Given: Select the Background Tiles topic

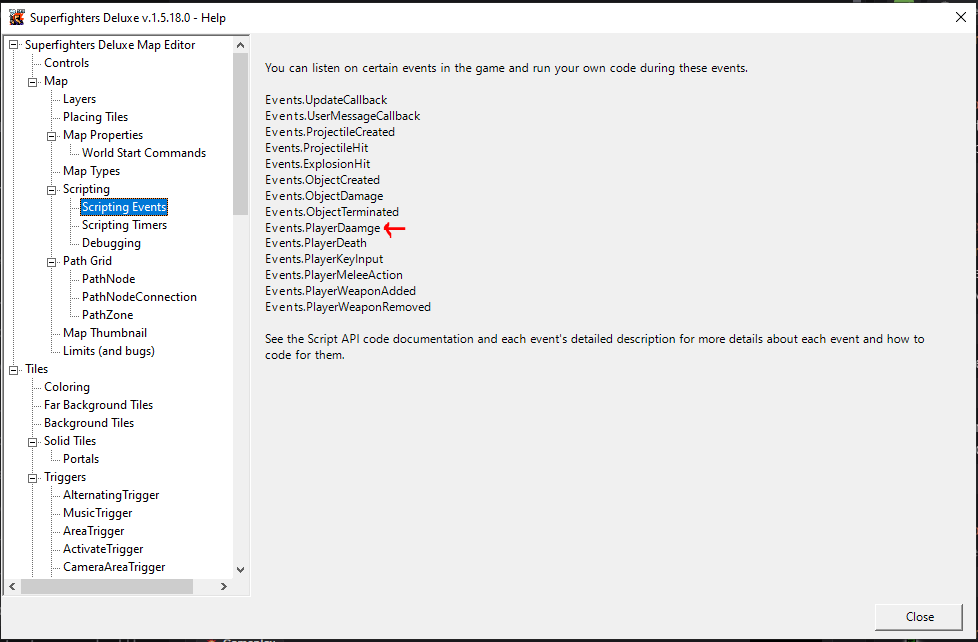Looking at the screenshot, I should tap(89, 423).
